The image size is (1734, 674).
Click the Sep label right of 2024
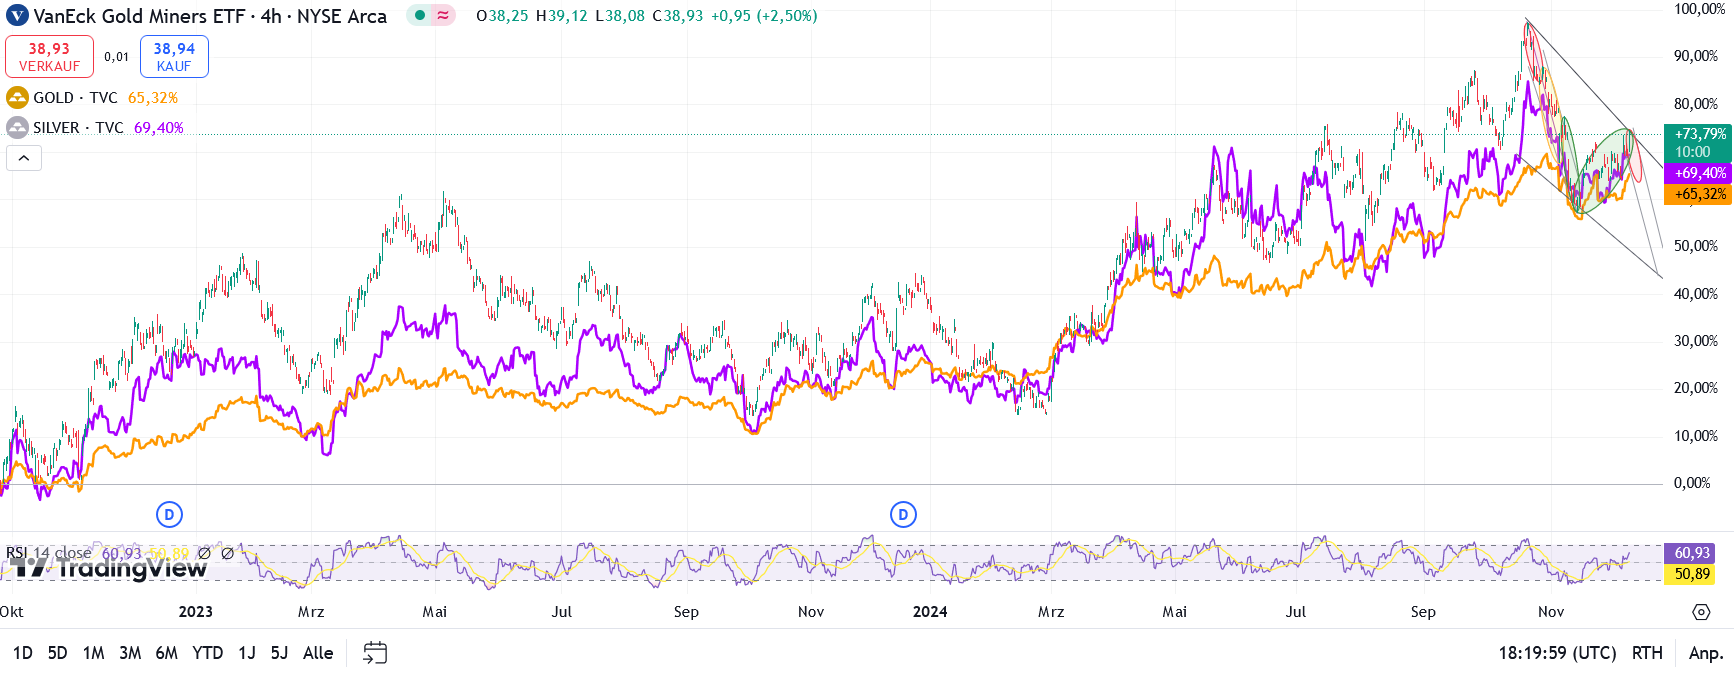[1423, 612]
